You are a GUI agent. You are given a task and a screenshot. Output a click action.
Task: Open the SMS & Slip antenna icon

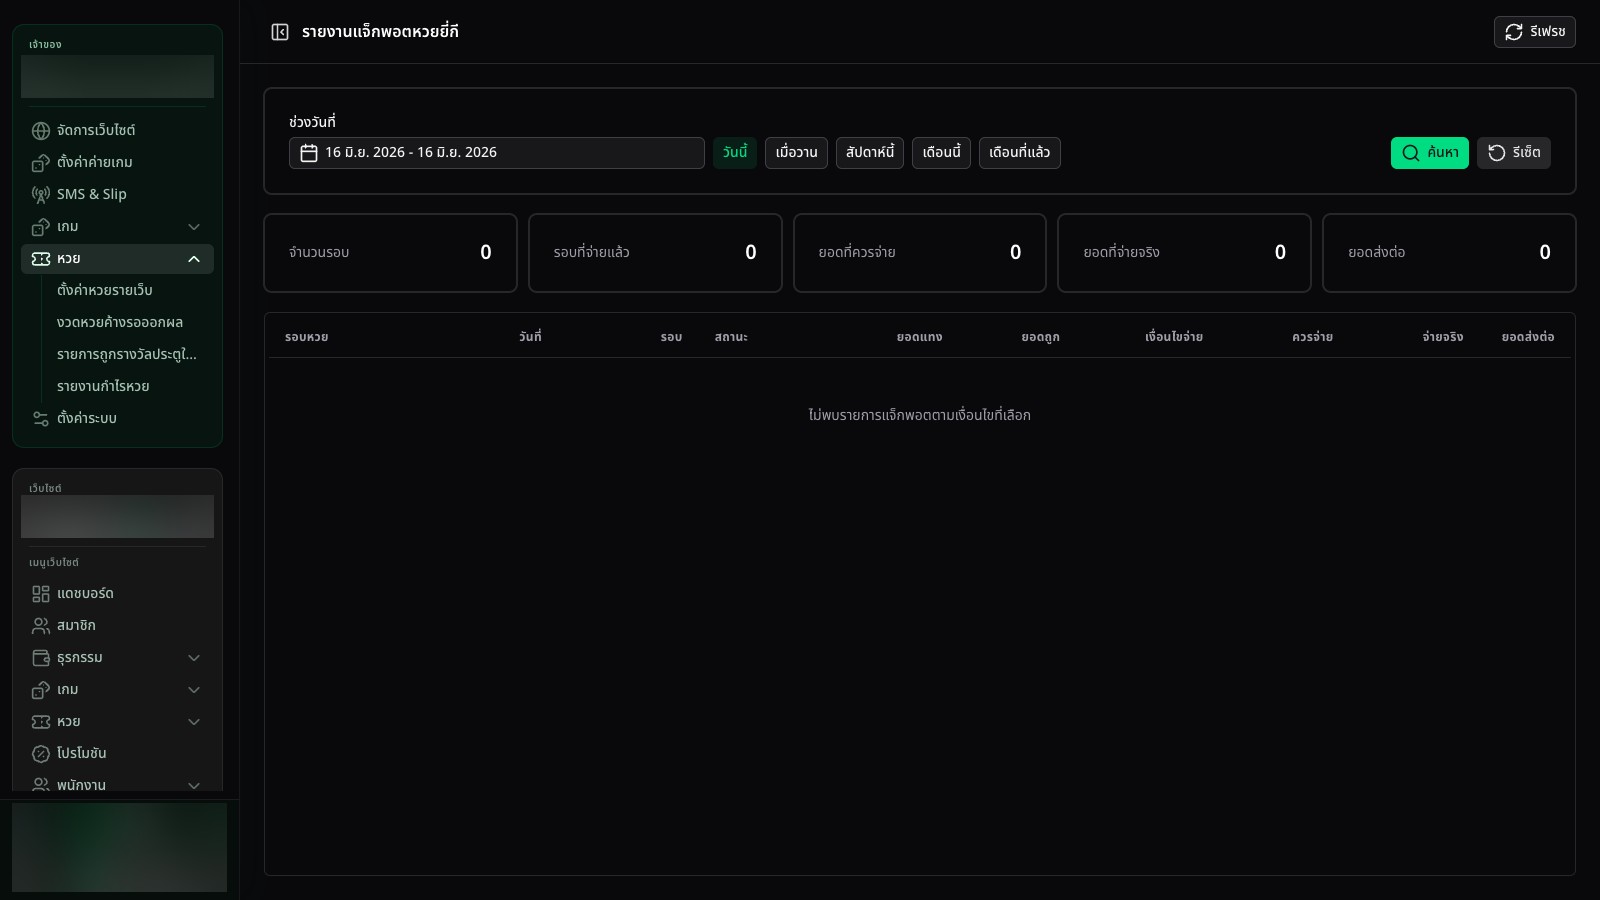[x=41, y=195]
